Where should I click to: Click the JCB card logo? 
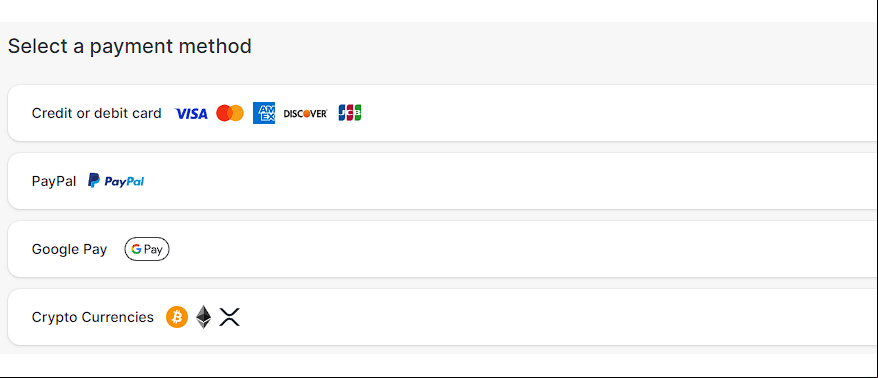click(350, 113)
